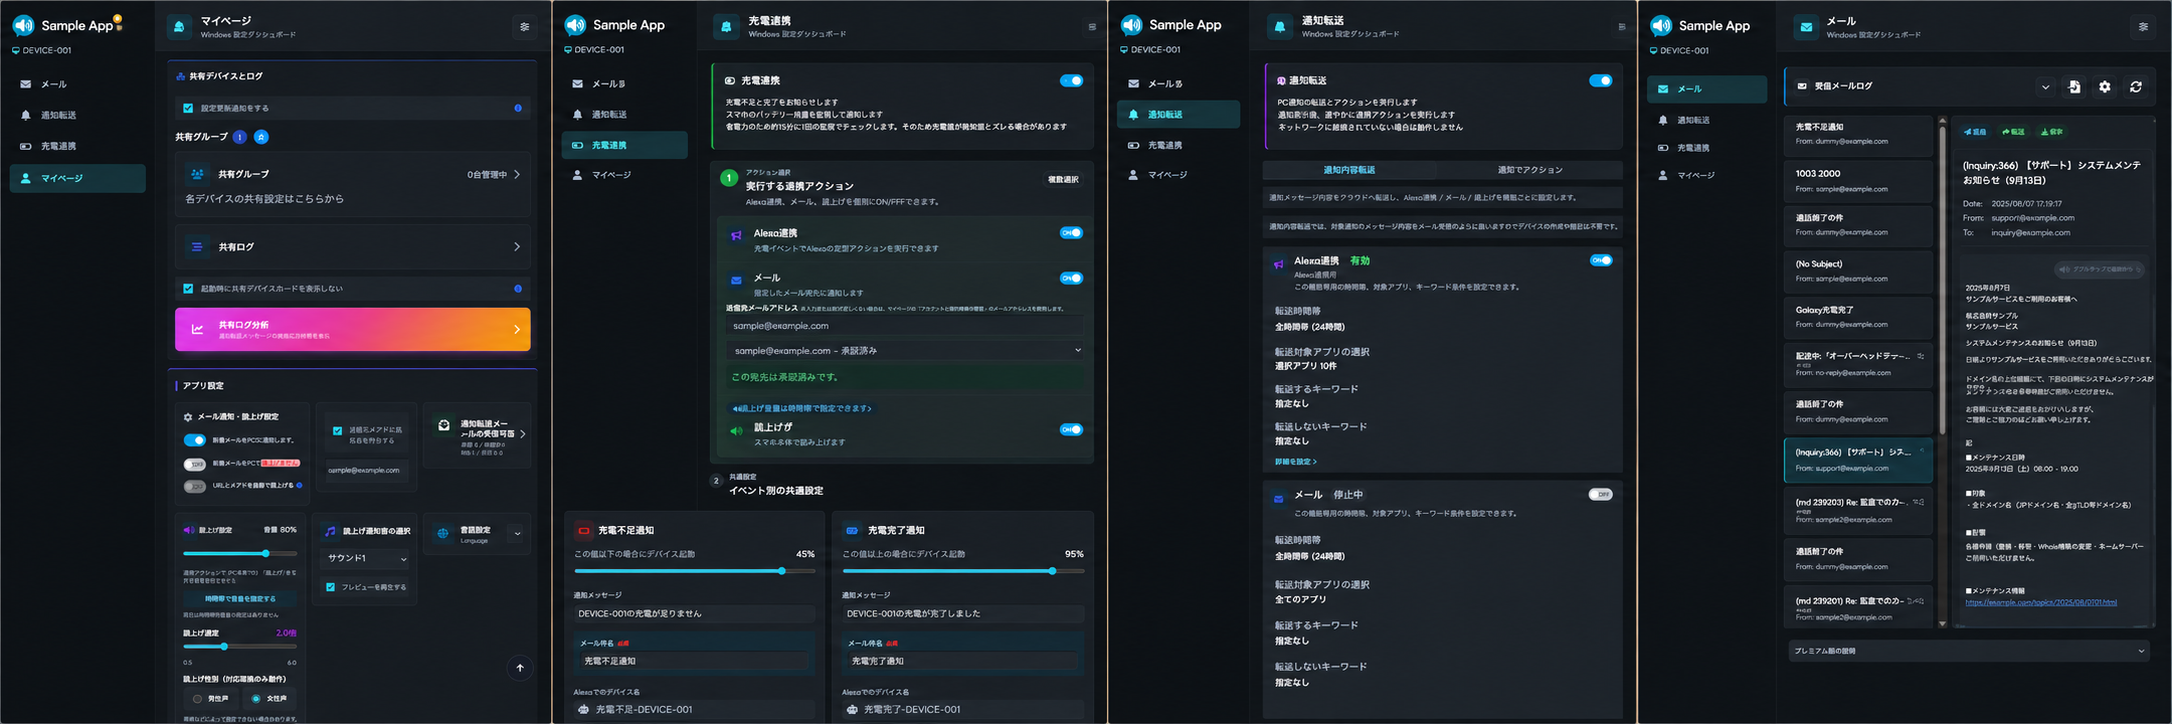
Task: Turn on the メール 停止中 switch
Action: click(1600, 494)
